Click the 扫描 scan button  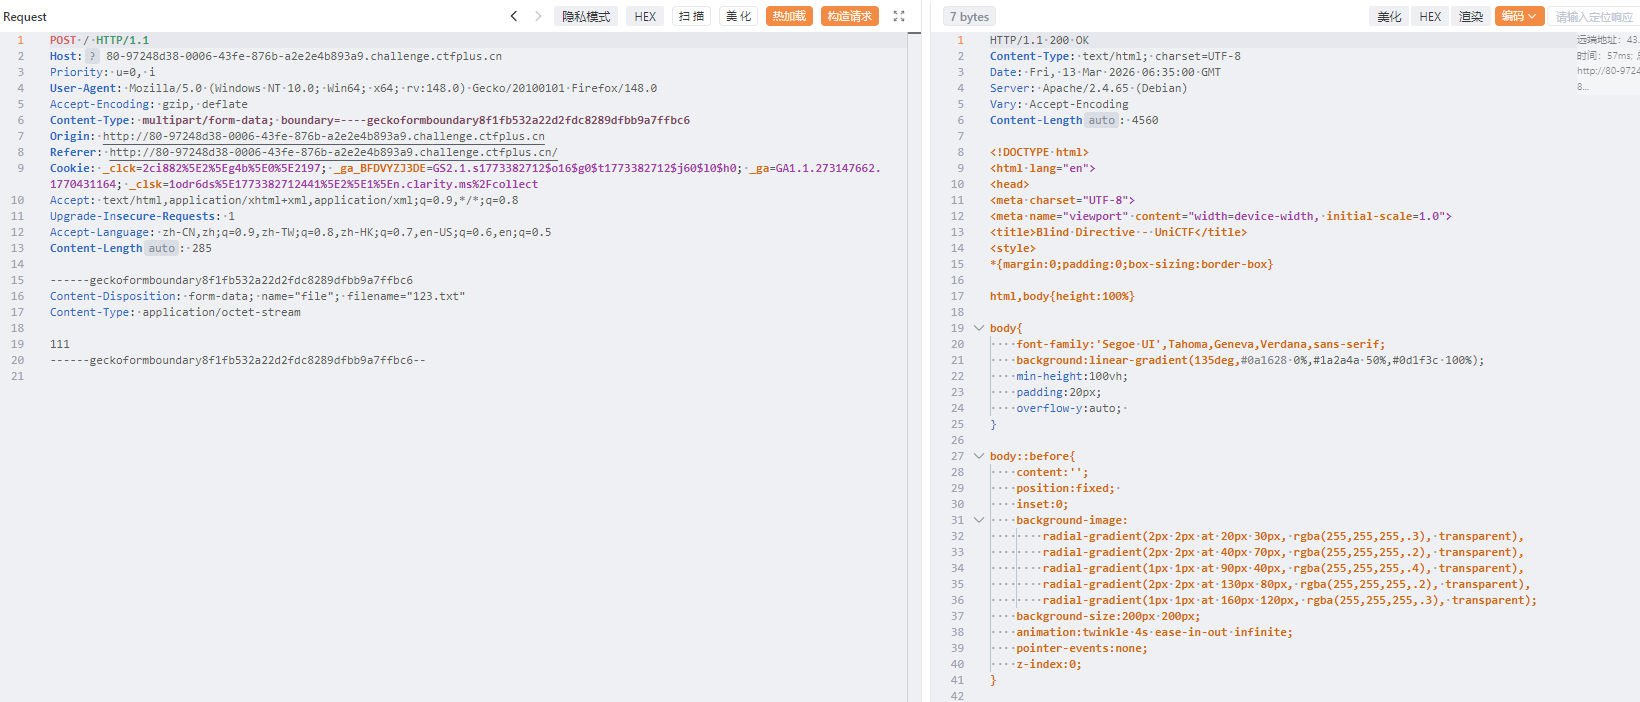pos(692,16)
